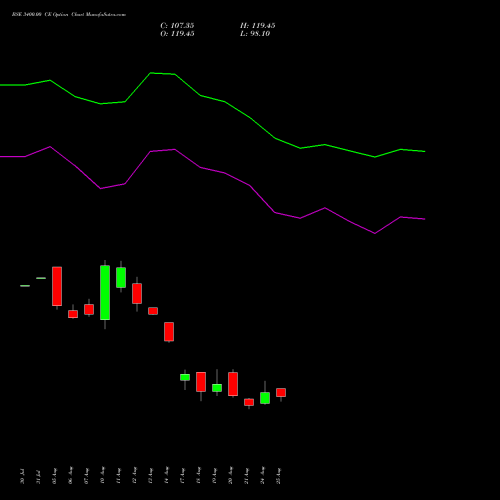Viewport: 500px width, 500px height.
Task: Select the 21 Aug date label
Action: 246,476
